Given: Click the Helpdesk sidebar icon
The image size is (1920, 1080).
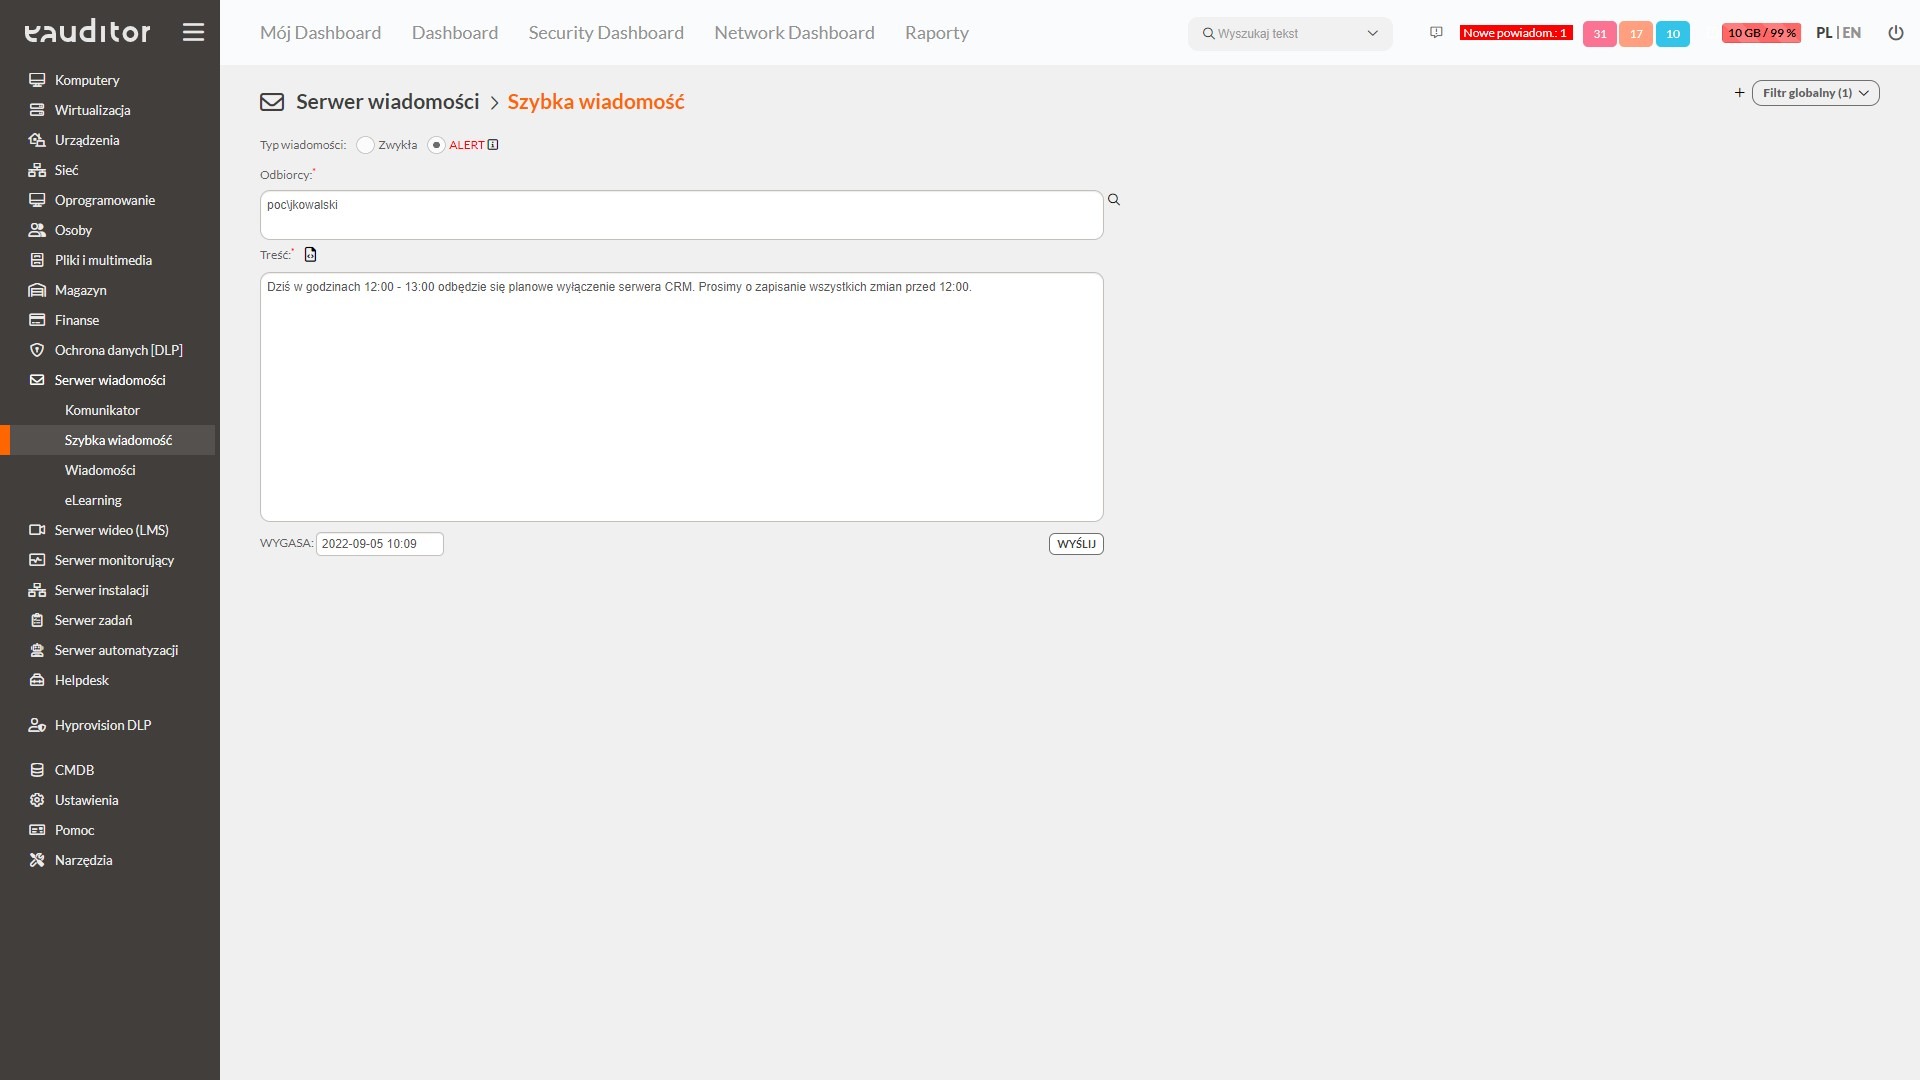Looking at the screenshot, I should pos(37,680).
